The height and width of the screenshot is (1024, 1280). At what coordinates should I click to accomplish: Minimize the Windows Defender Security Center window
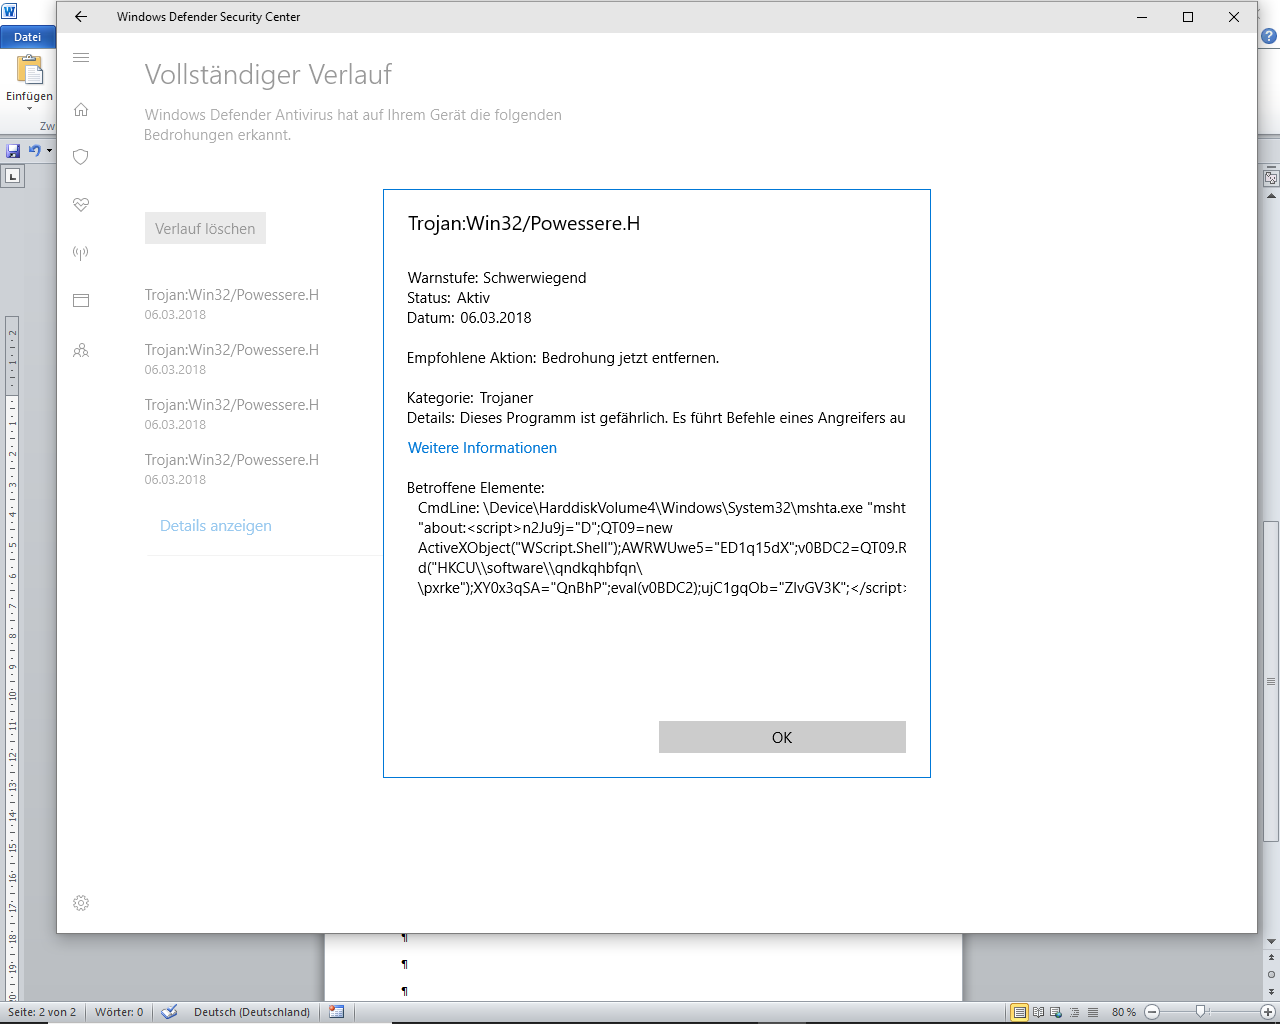coord(1142,17)
